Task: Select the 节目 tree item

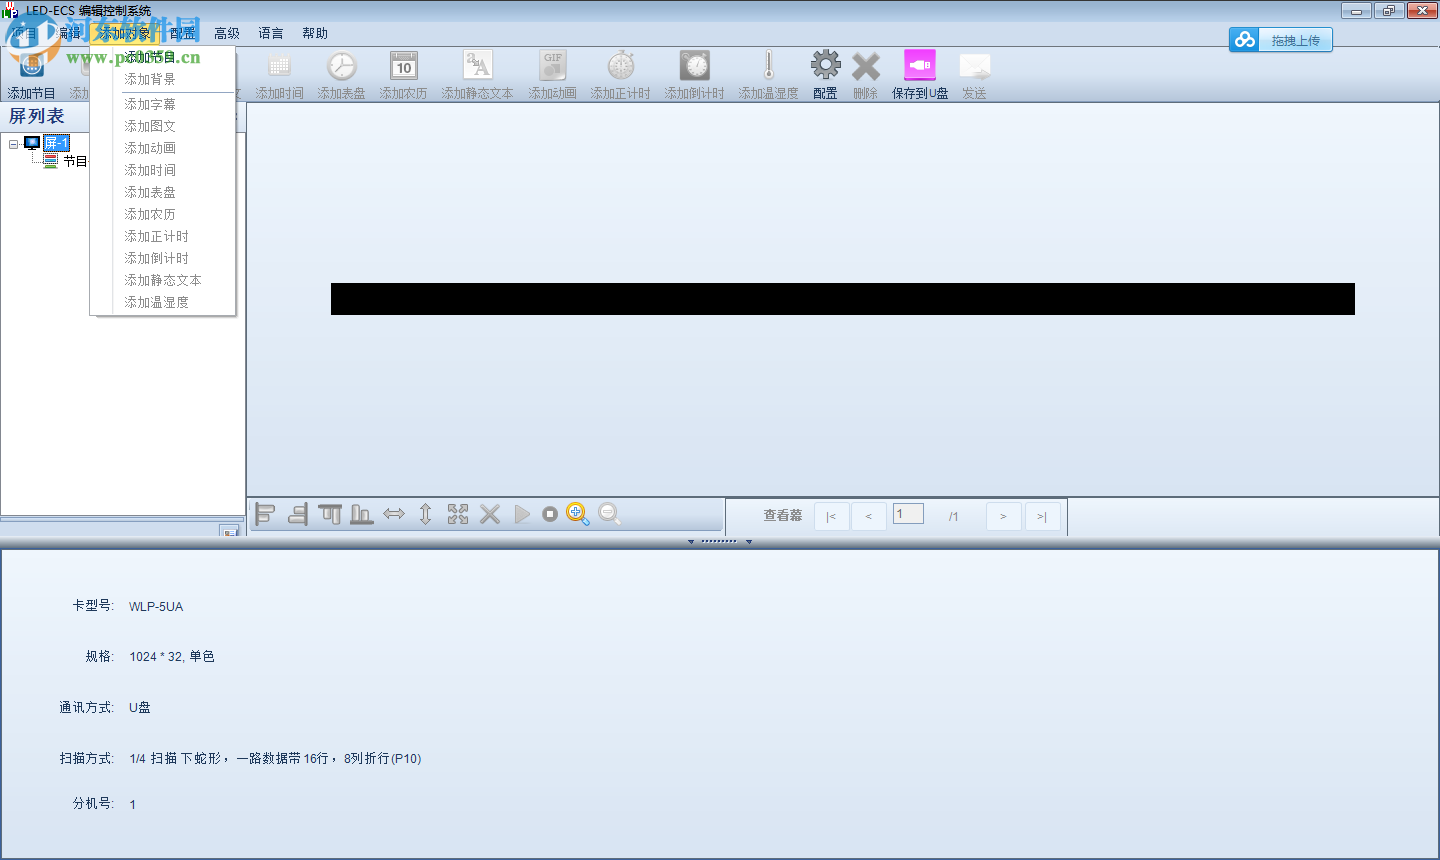Action: pyautogui.click(x=75, y=161)
